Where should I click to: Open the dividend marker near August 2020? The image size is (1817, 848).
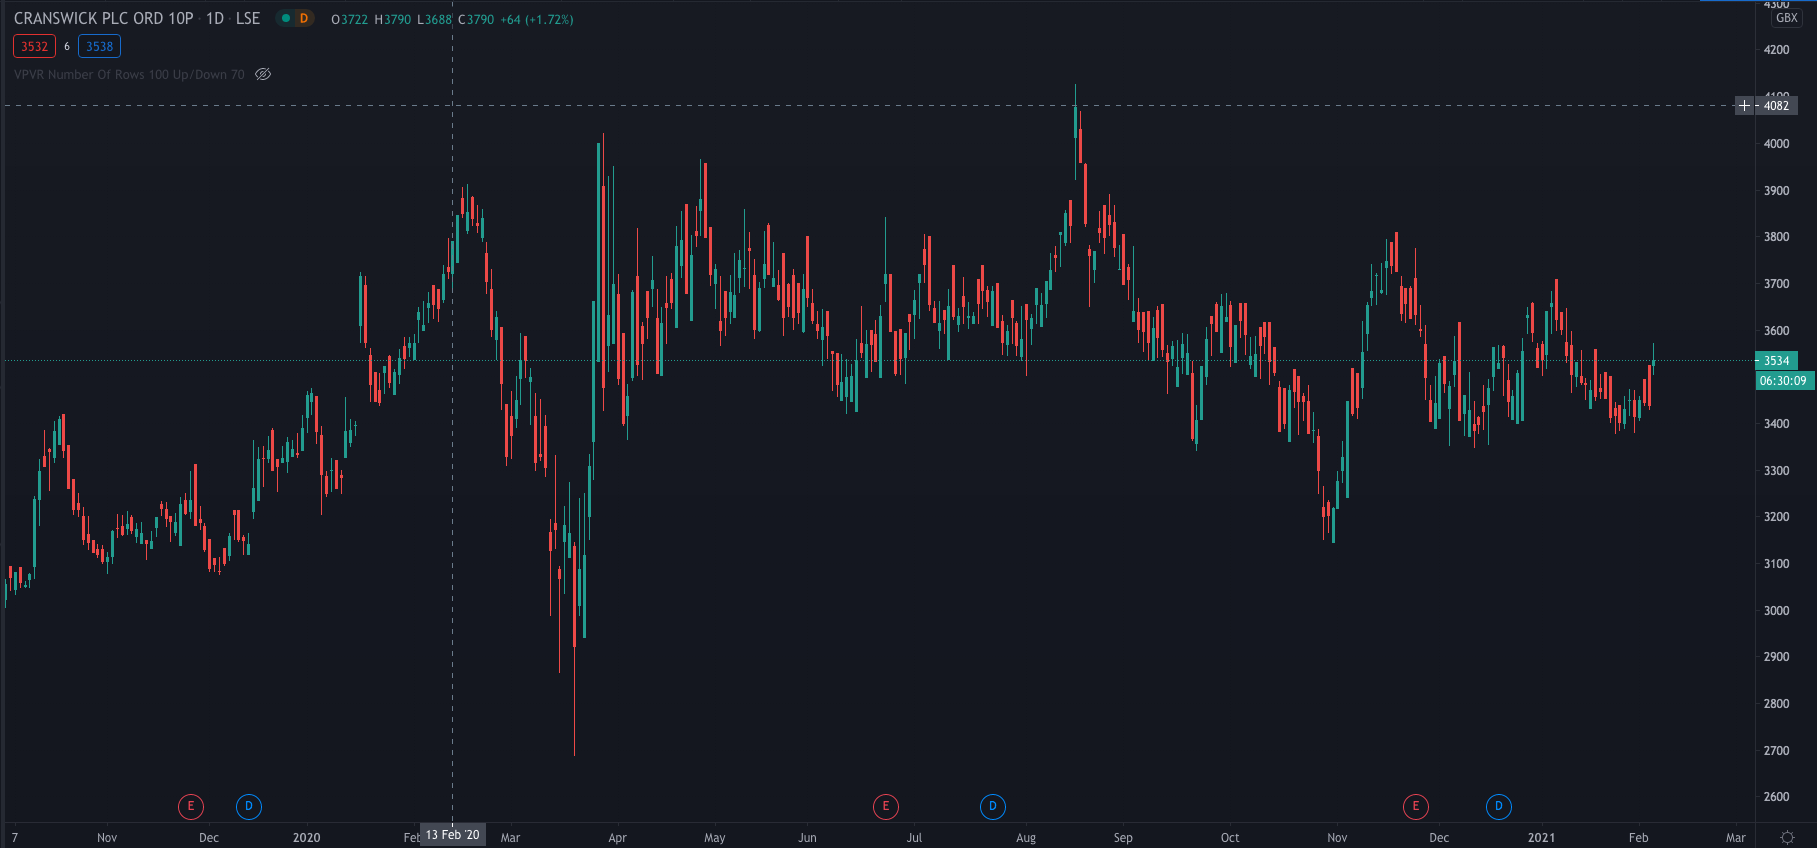992,806
